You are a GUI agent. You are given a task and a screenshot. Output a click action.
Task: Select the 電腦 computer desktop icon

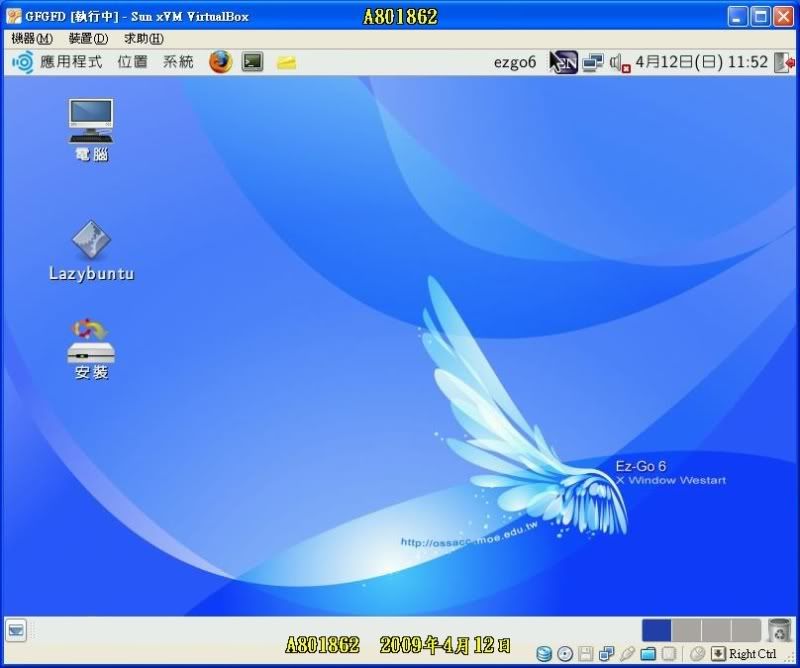click(x=91, y=130)
